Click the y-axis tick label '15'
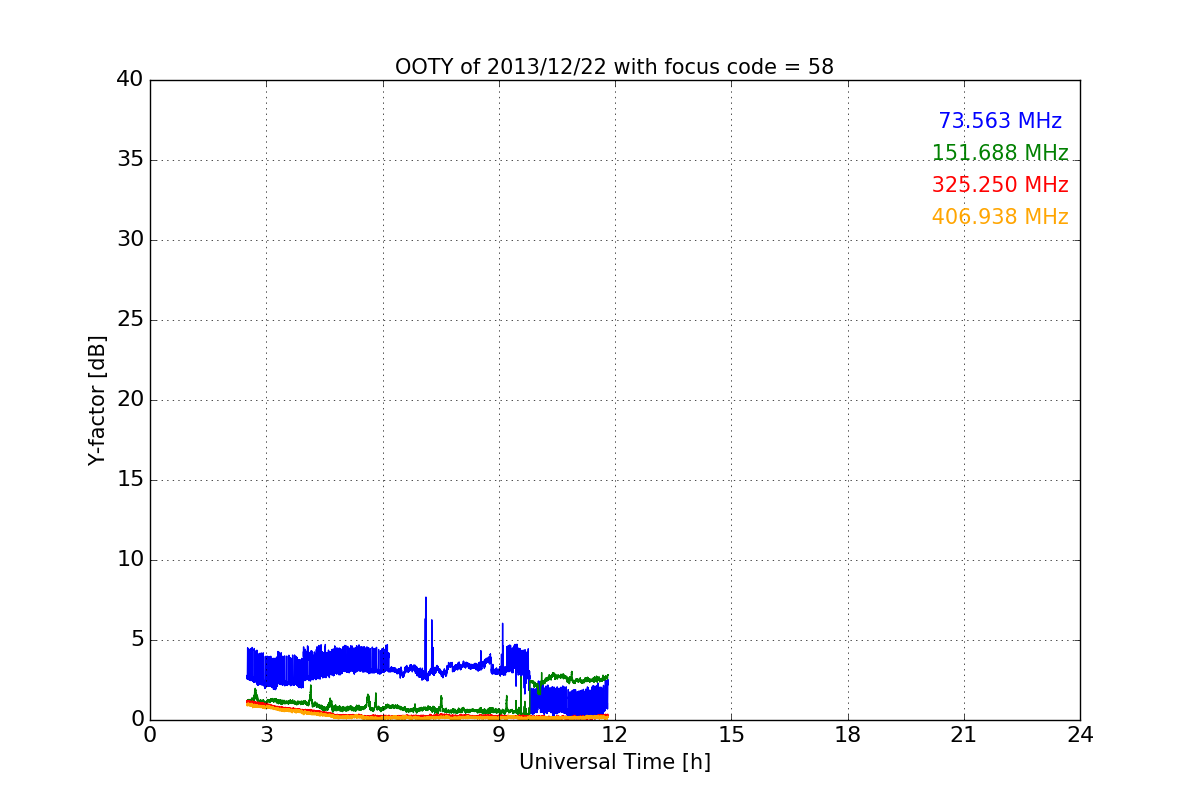 [130, 480]
